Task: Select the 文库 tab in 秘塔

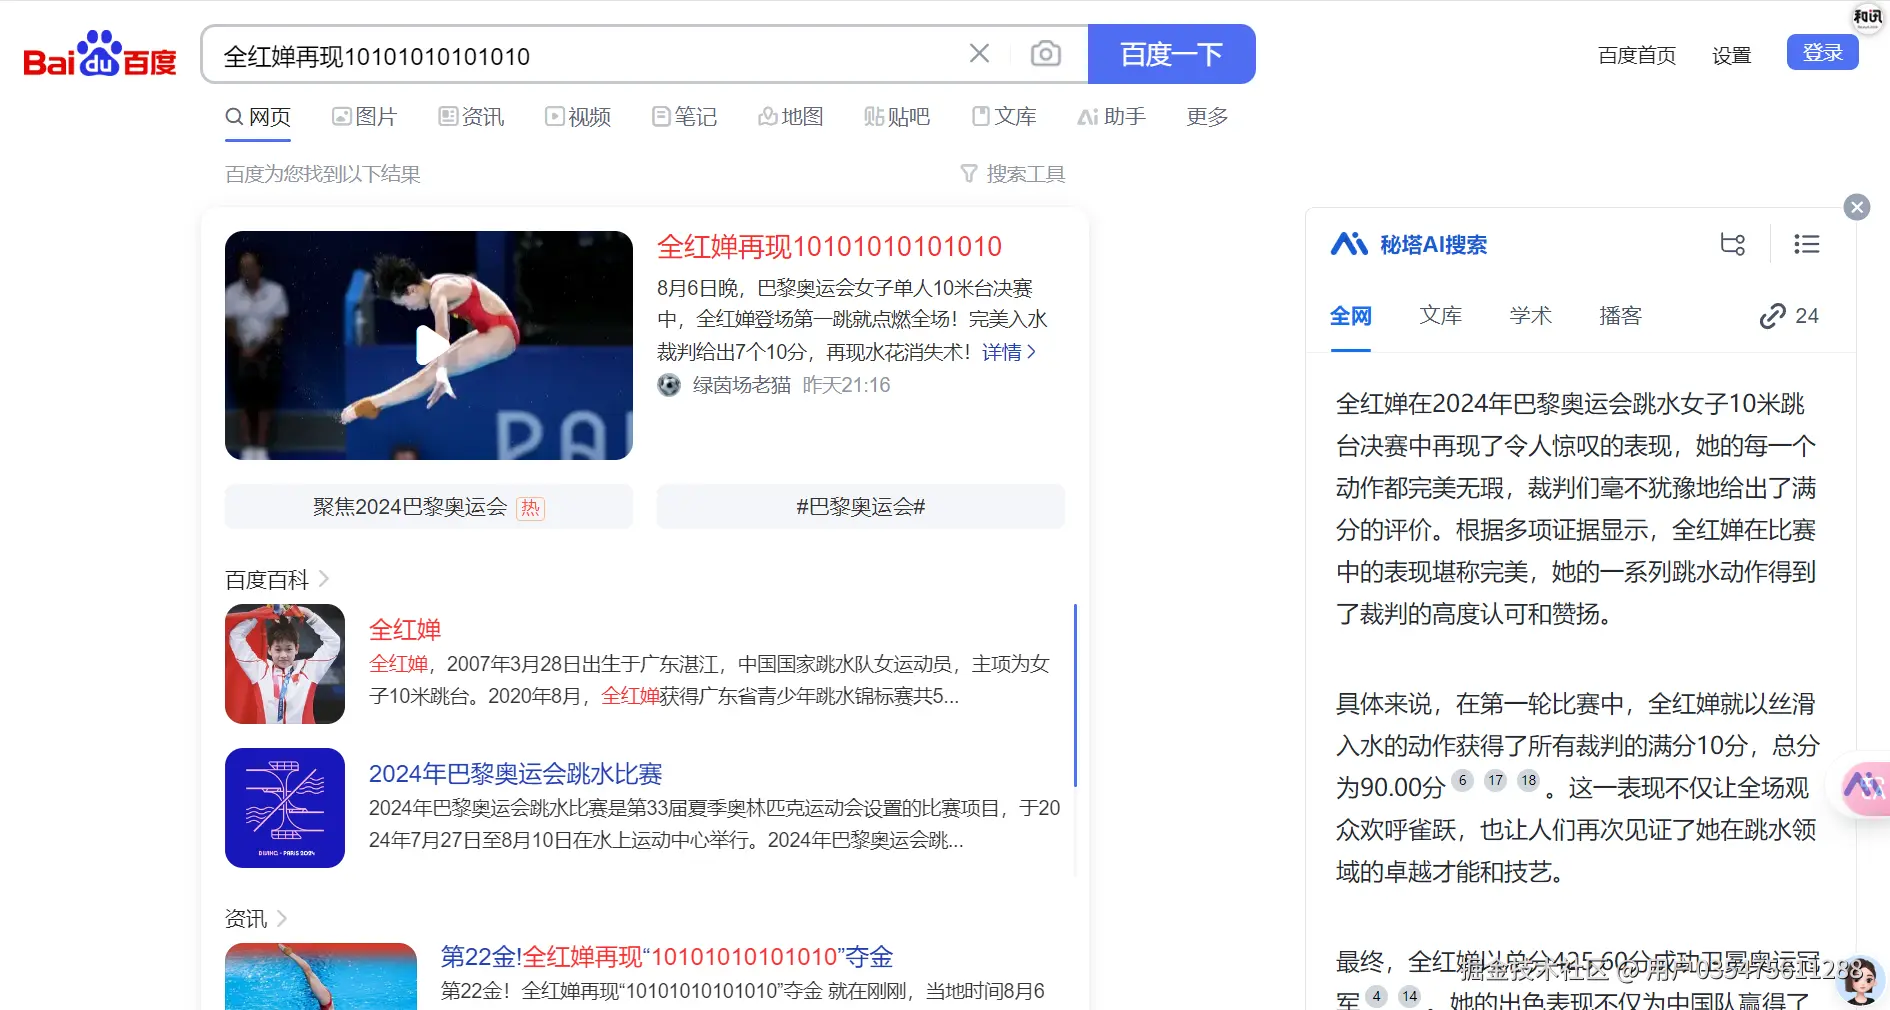Action: click(x=1440, y=316)
